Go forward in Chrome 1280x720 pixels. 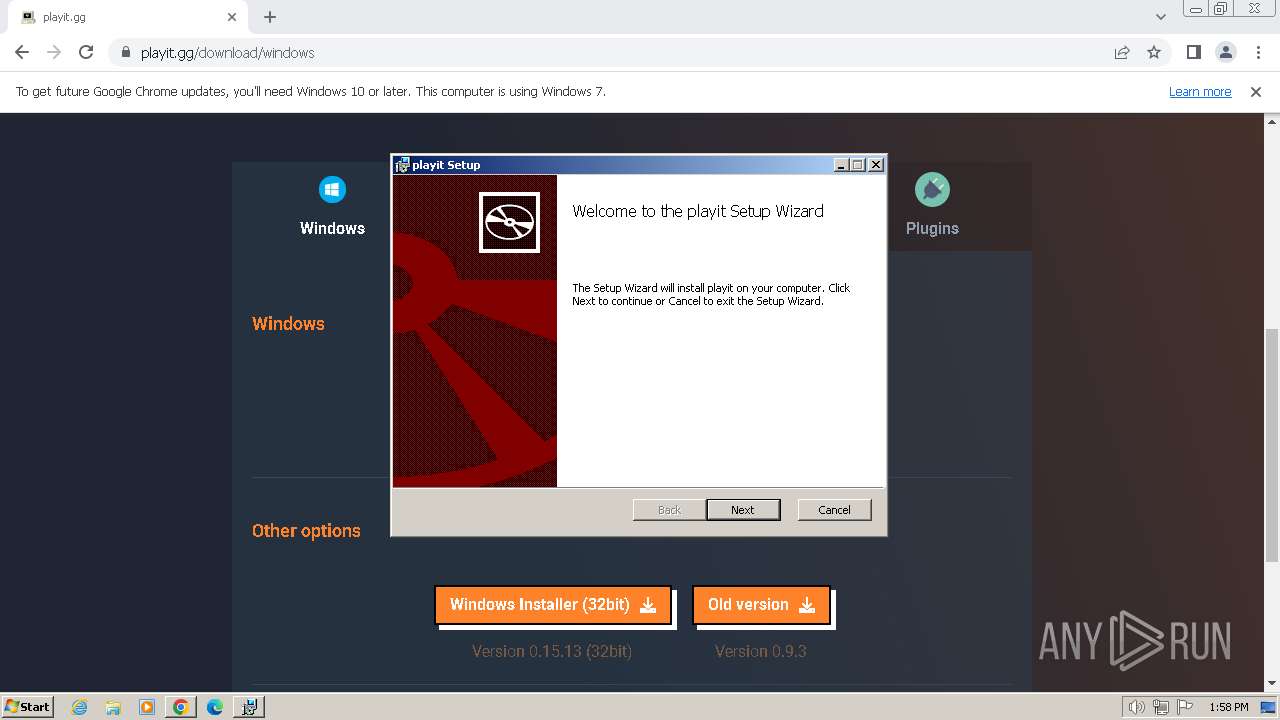coord(54,53)
